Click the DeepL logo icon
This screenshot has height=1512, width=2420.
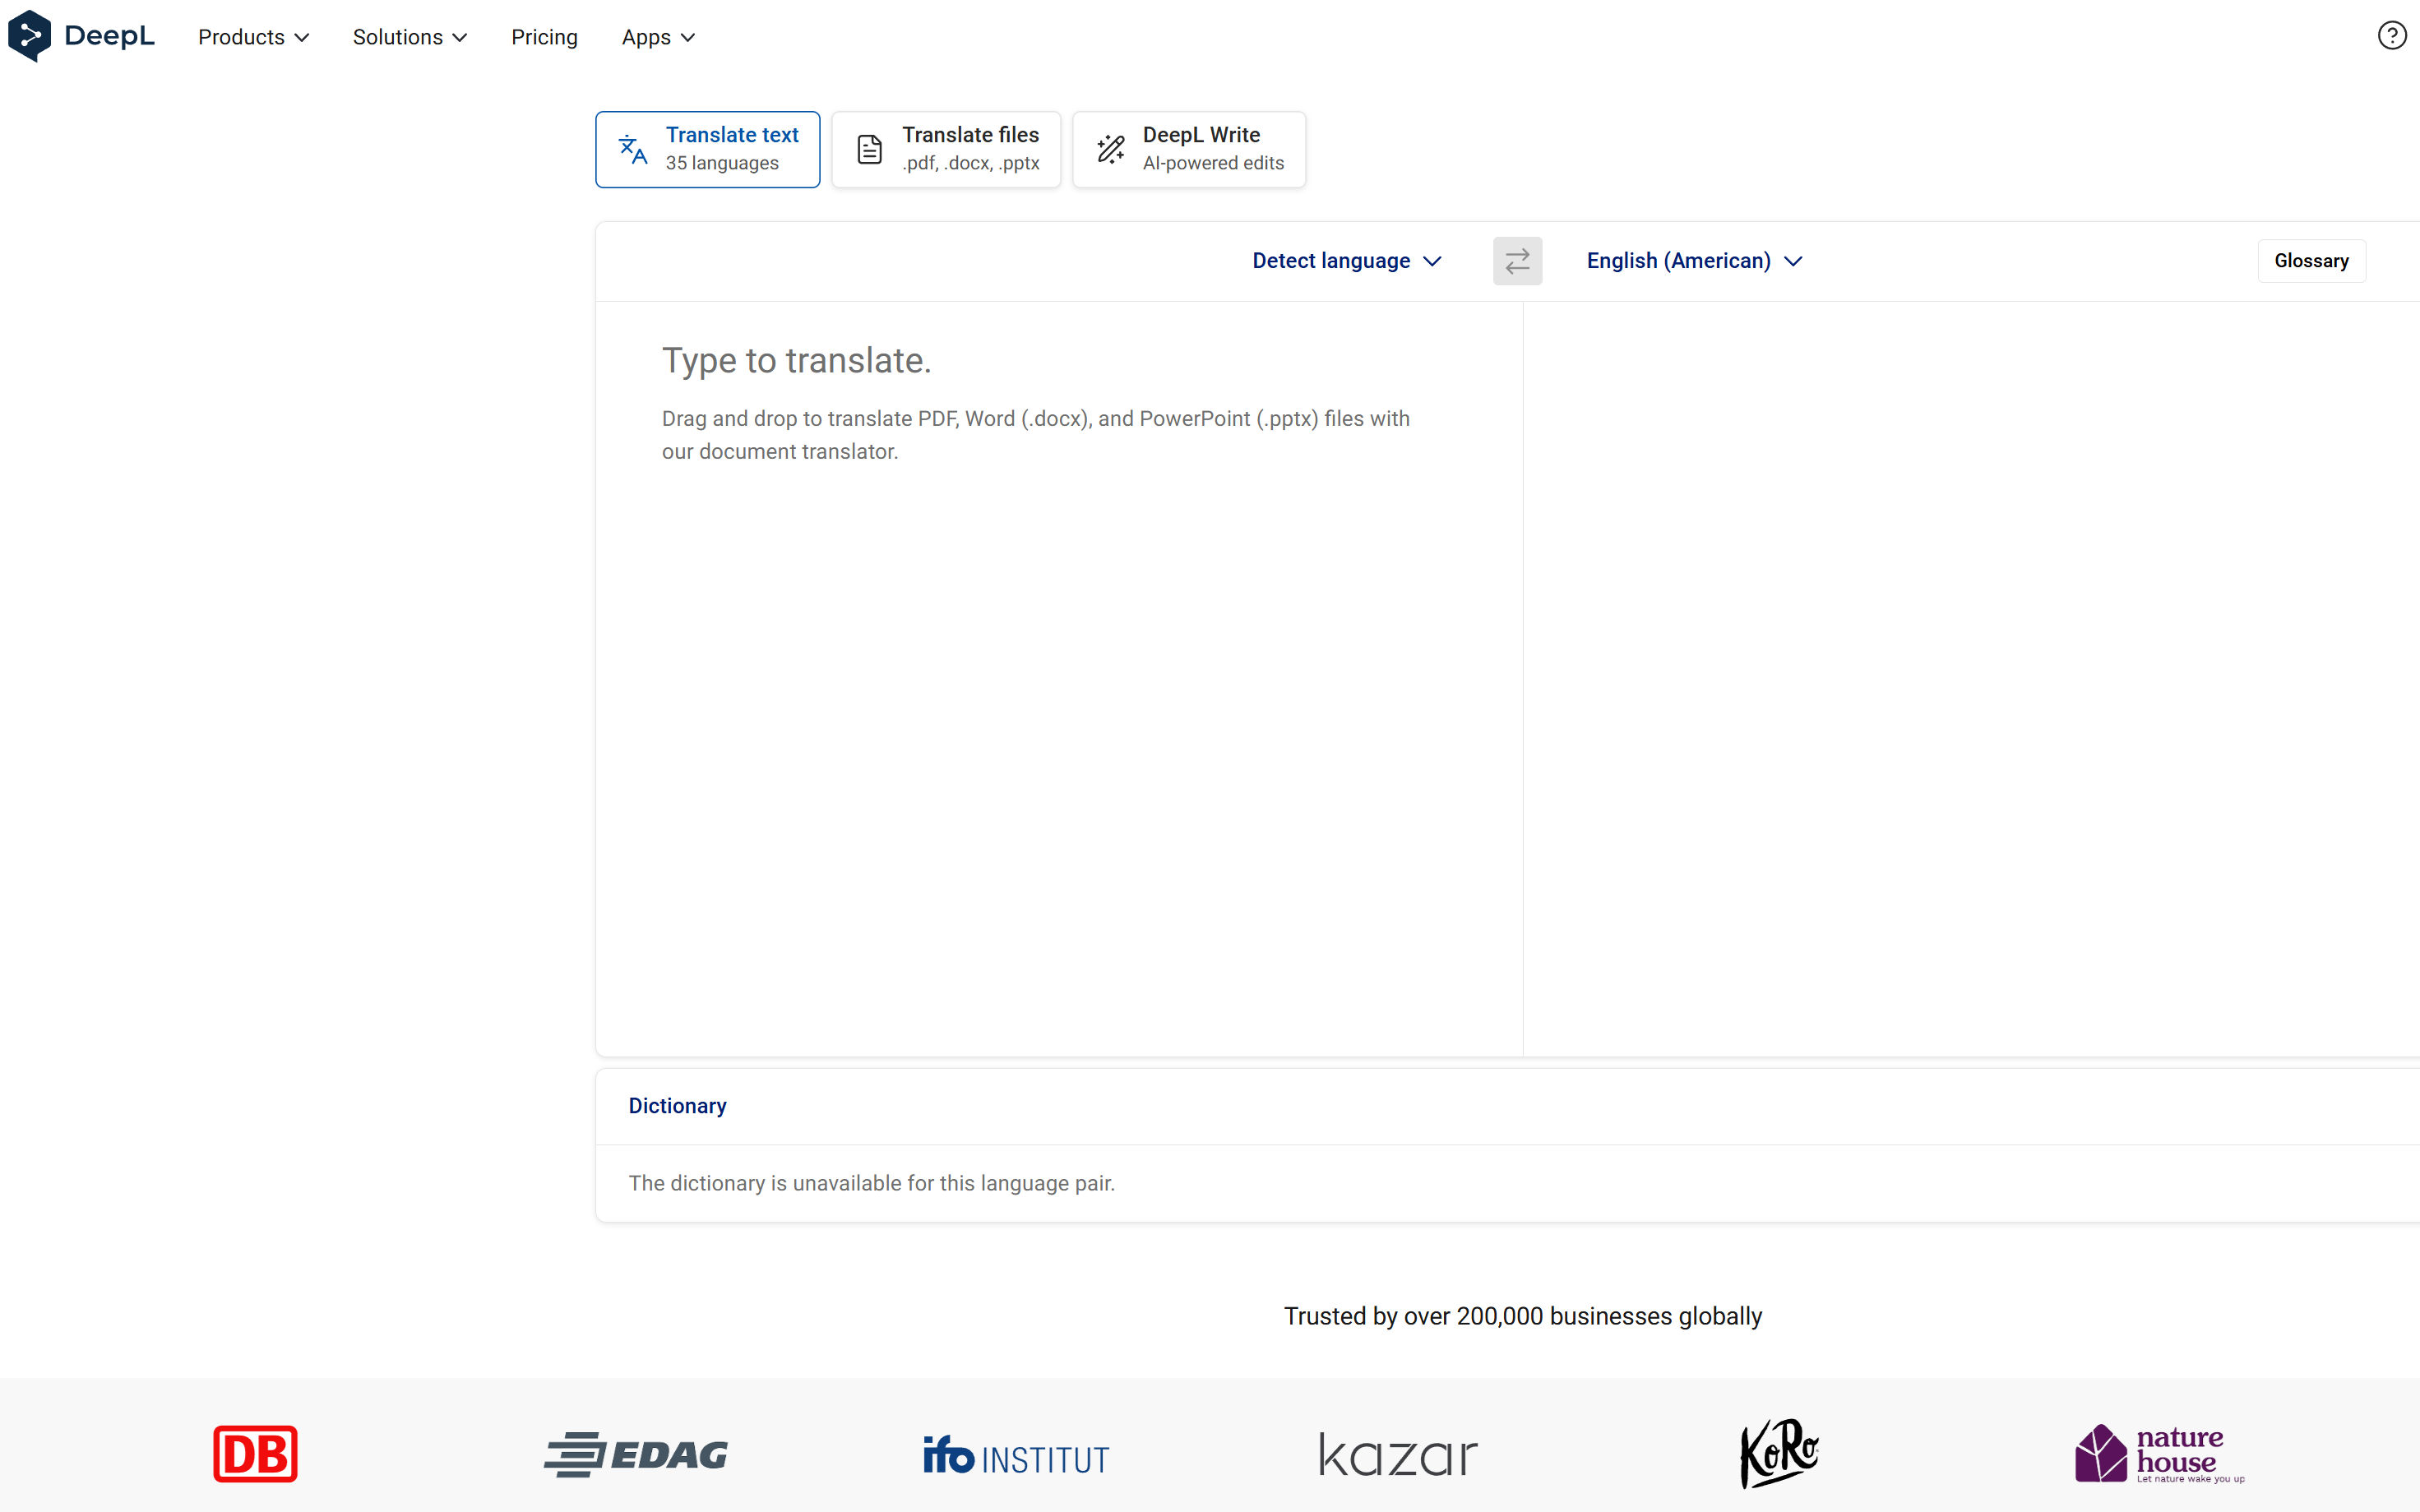pyautogui.click(x=29, y=36)
